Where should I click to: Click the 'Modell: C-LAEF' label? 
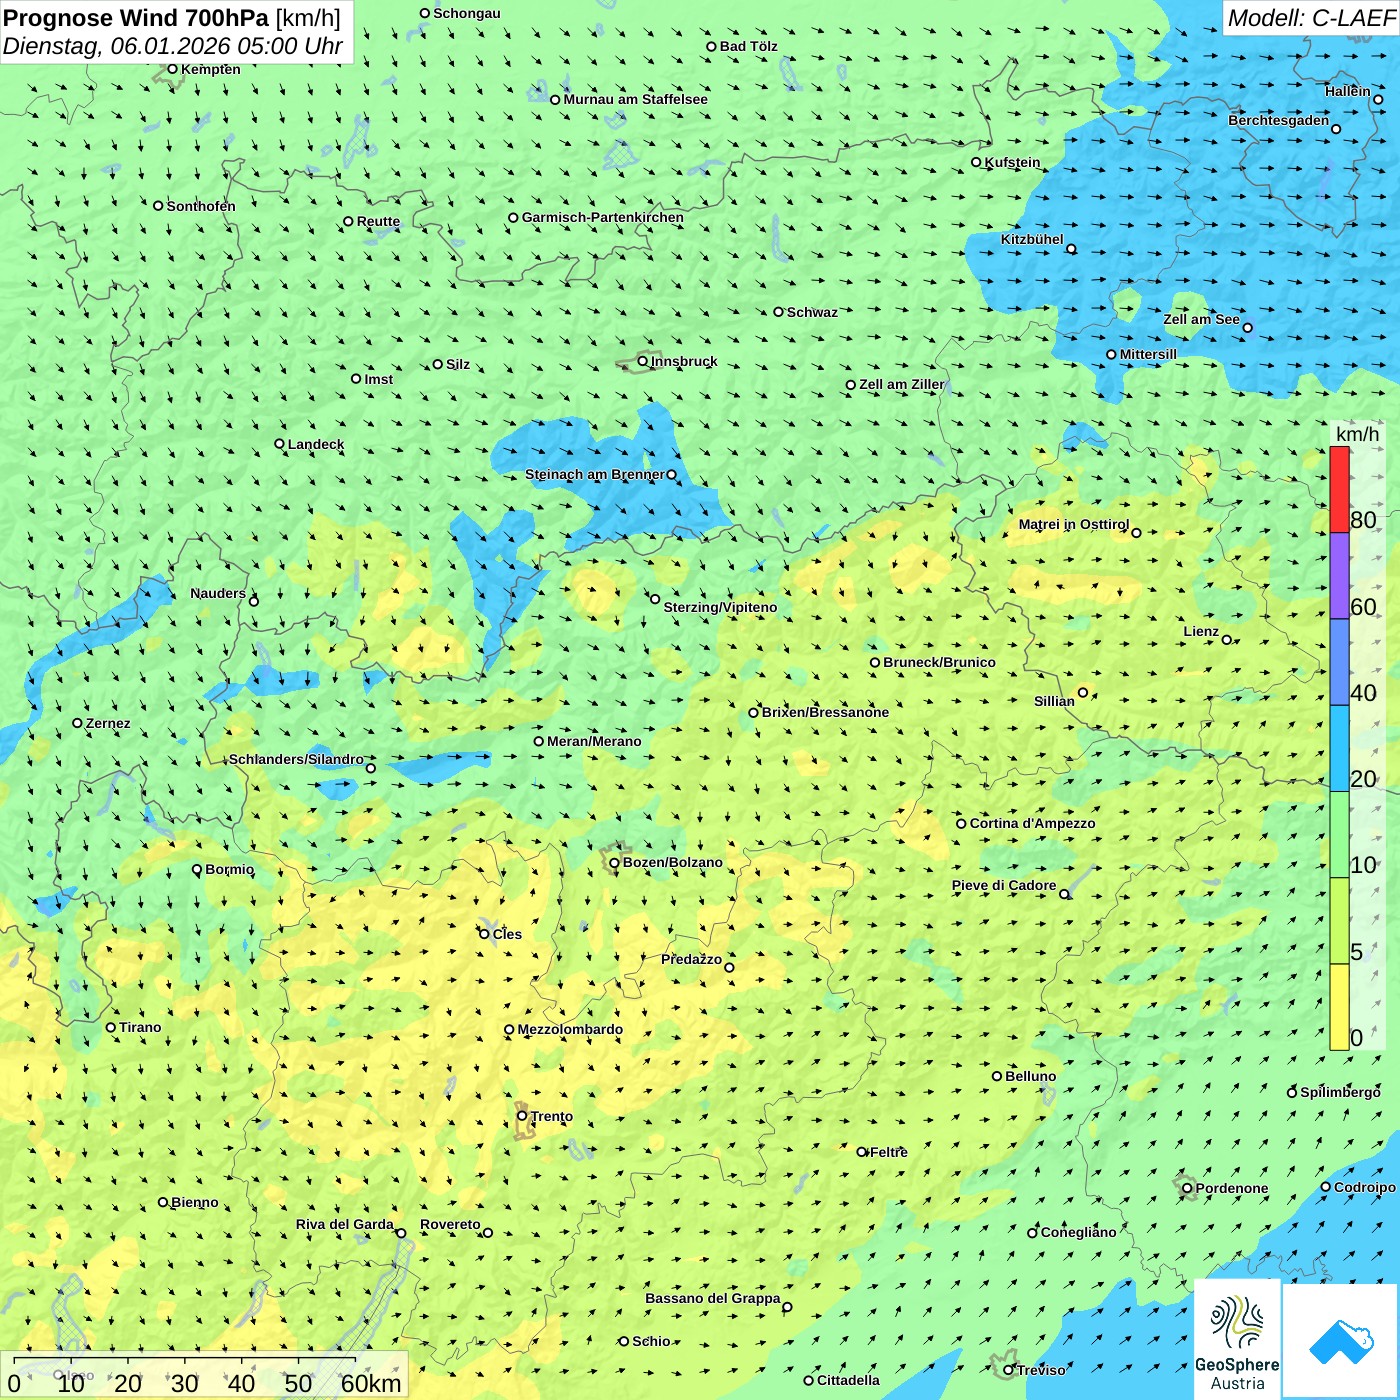(1310, 18)
